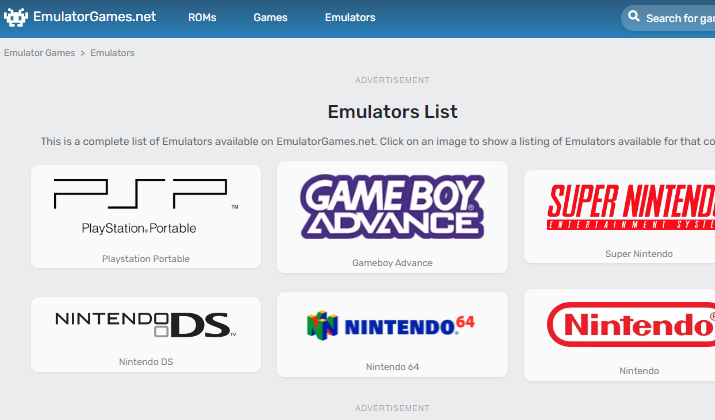The width and height of the screenshot is (715, 420).
Task: Open the EmulatorGames.net home link
Action: pos(94,17)
